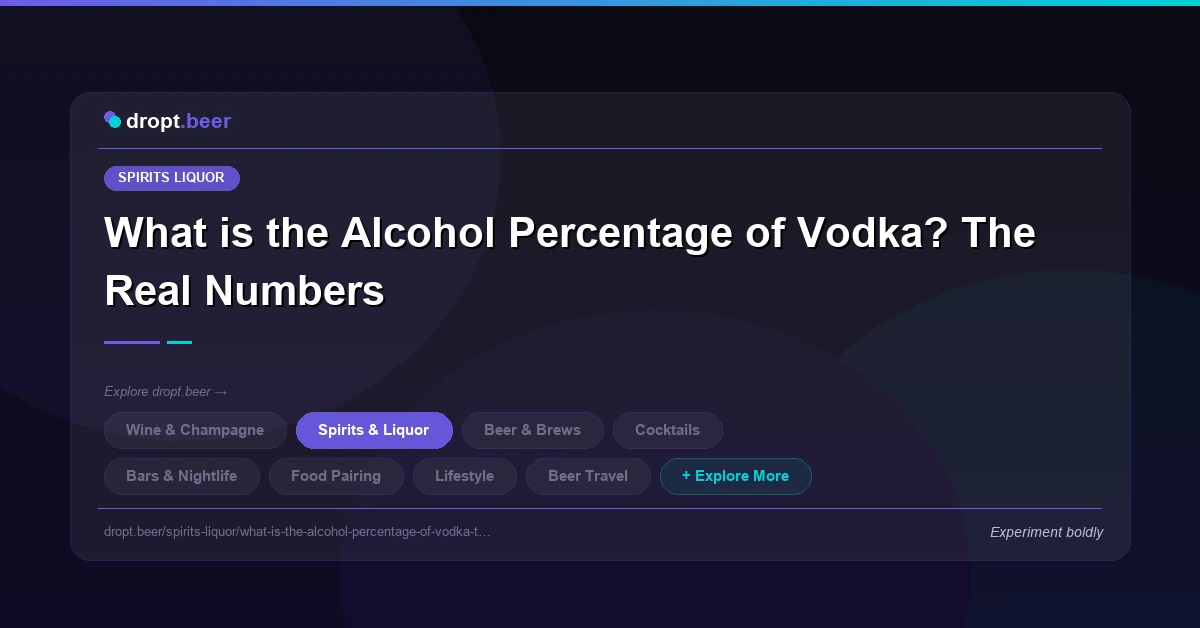Follow the Explore dropt.beer arrow link
Screen dimensions: 1200x628
[166, 392]
